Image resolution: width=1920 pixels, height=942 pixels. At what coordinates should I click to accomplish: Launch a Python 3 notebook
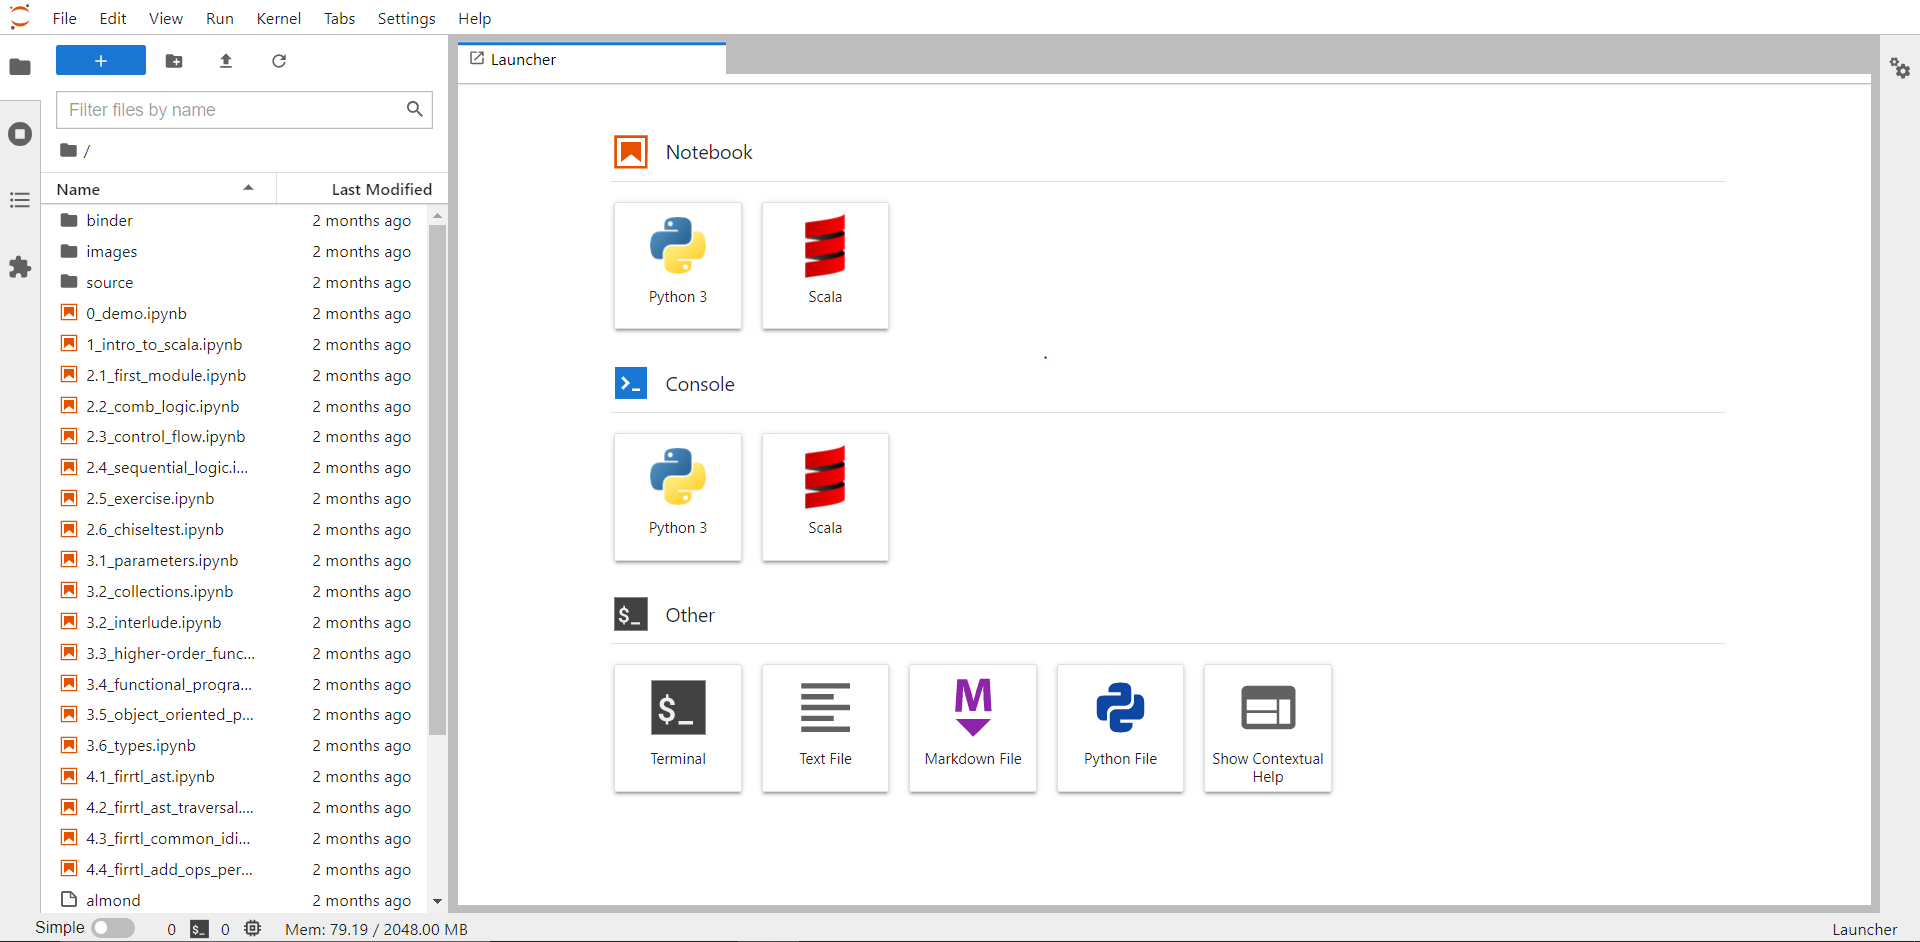pyautogui.click(x=678, y=265)
